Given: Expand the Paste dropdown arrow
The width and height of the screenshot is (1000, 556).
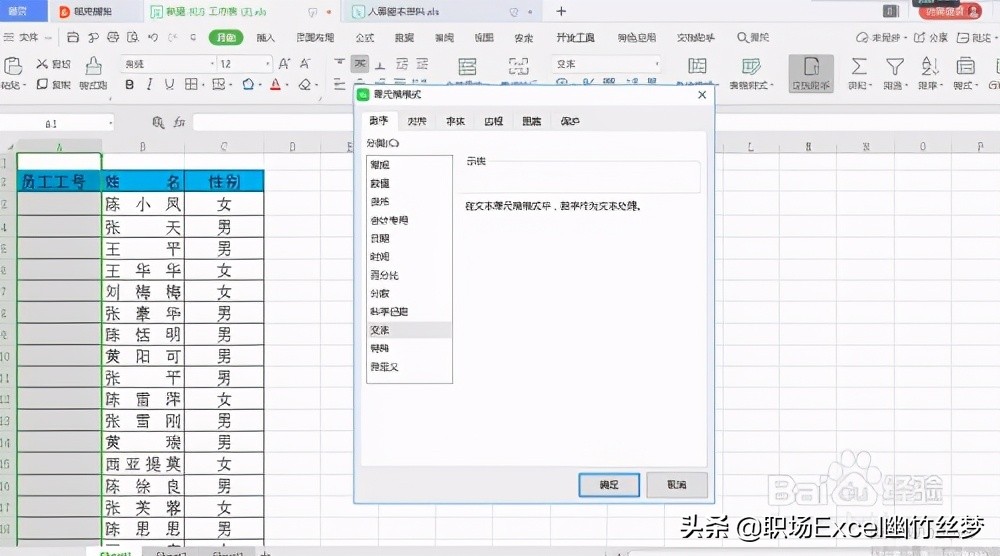Looking at the screenshot, I should pos(24,85).
